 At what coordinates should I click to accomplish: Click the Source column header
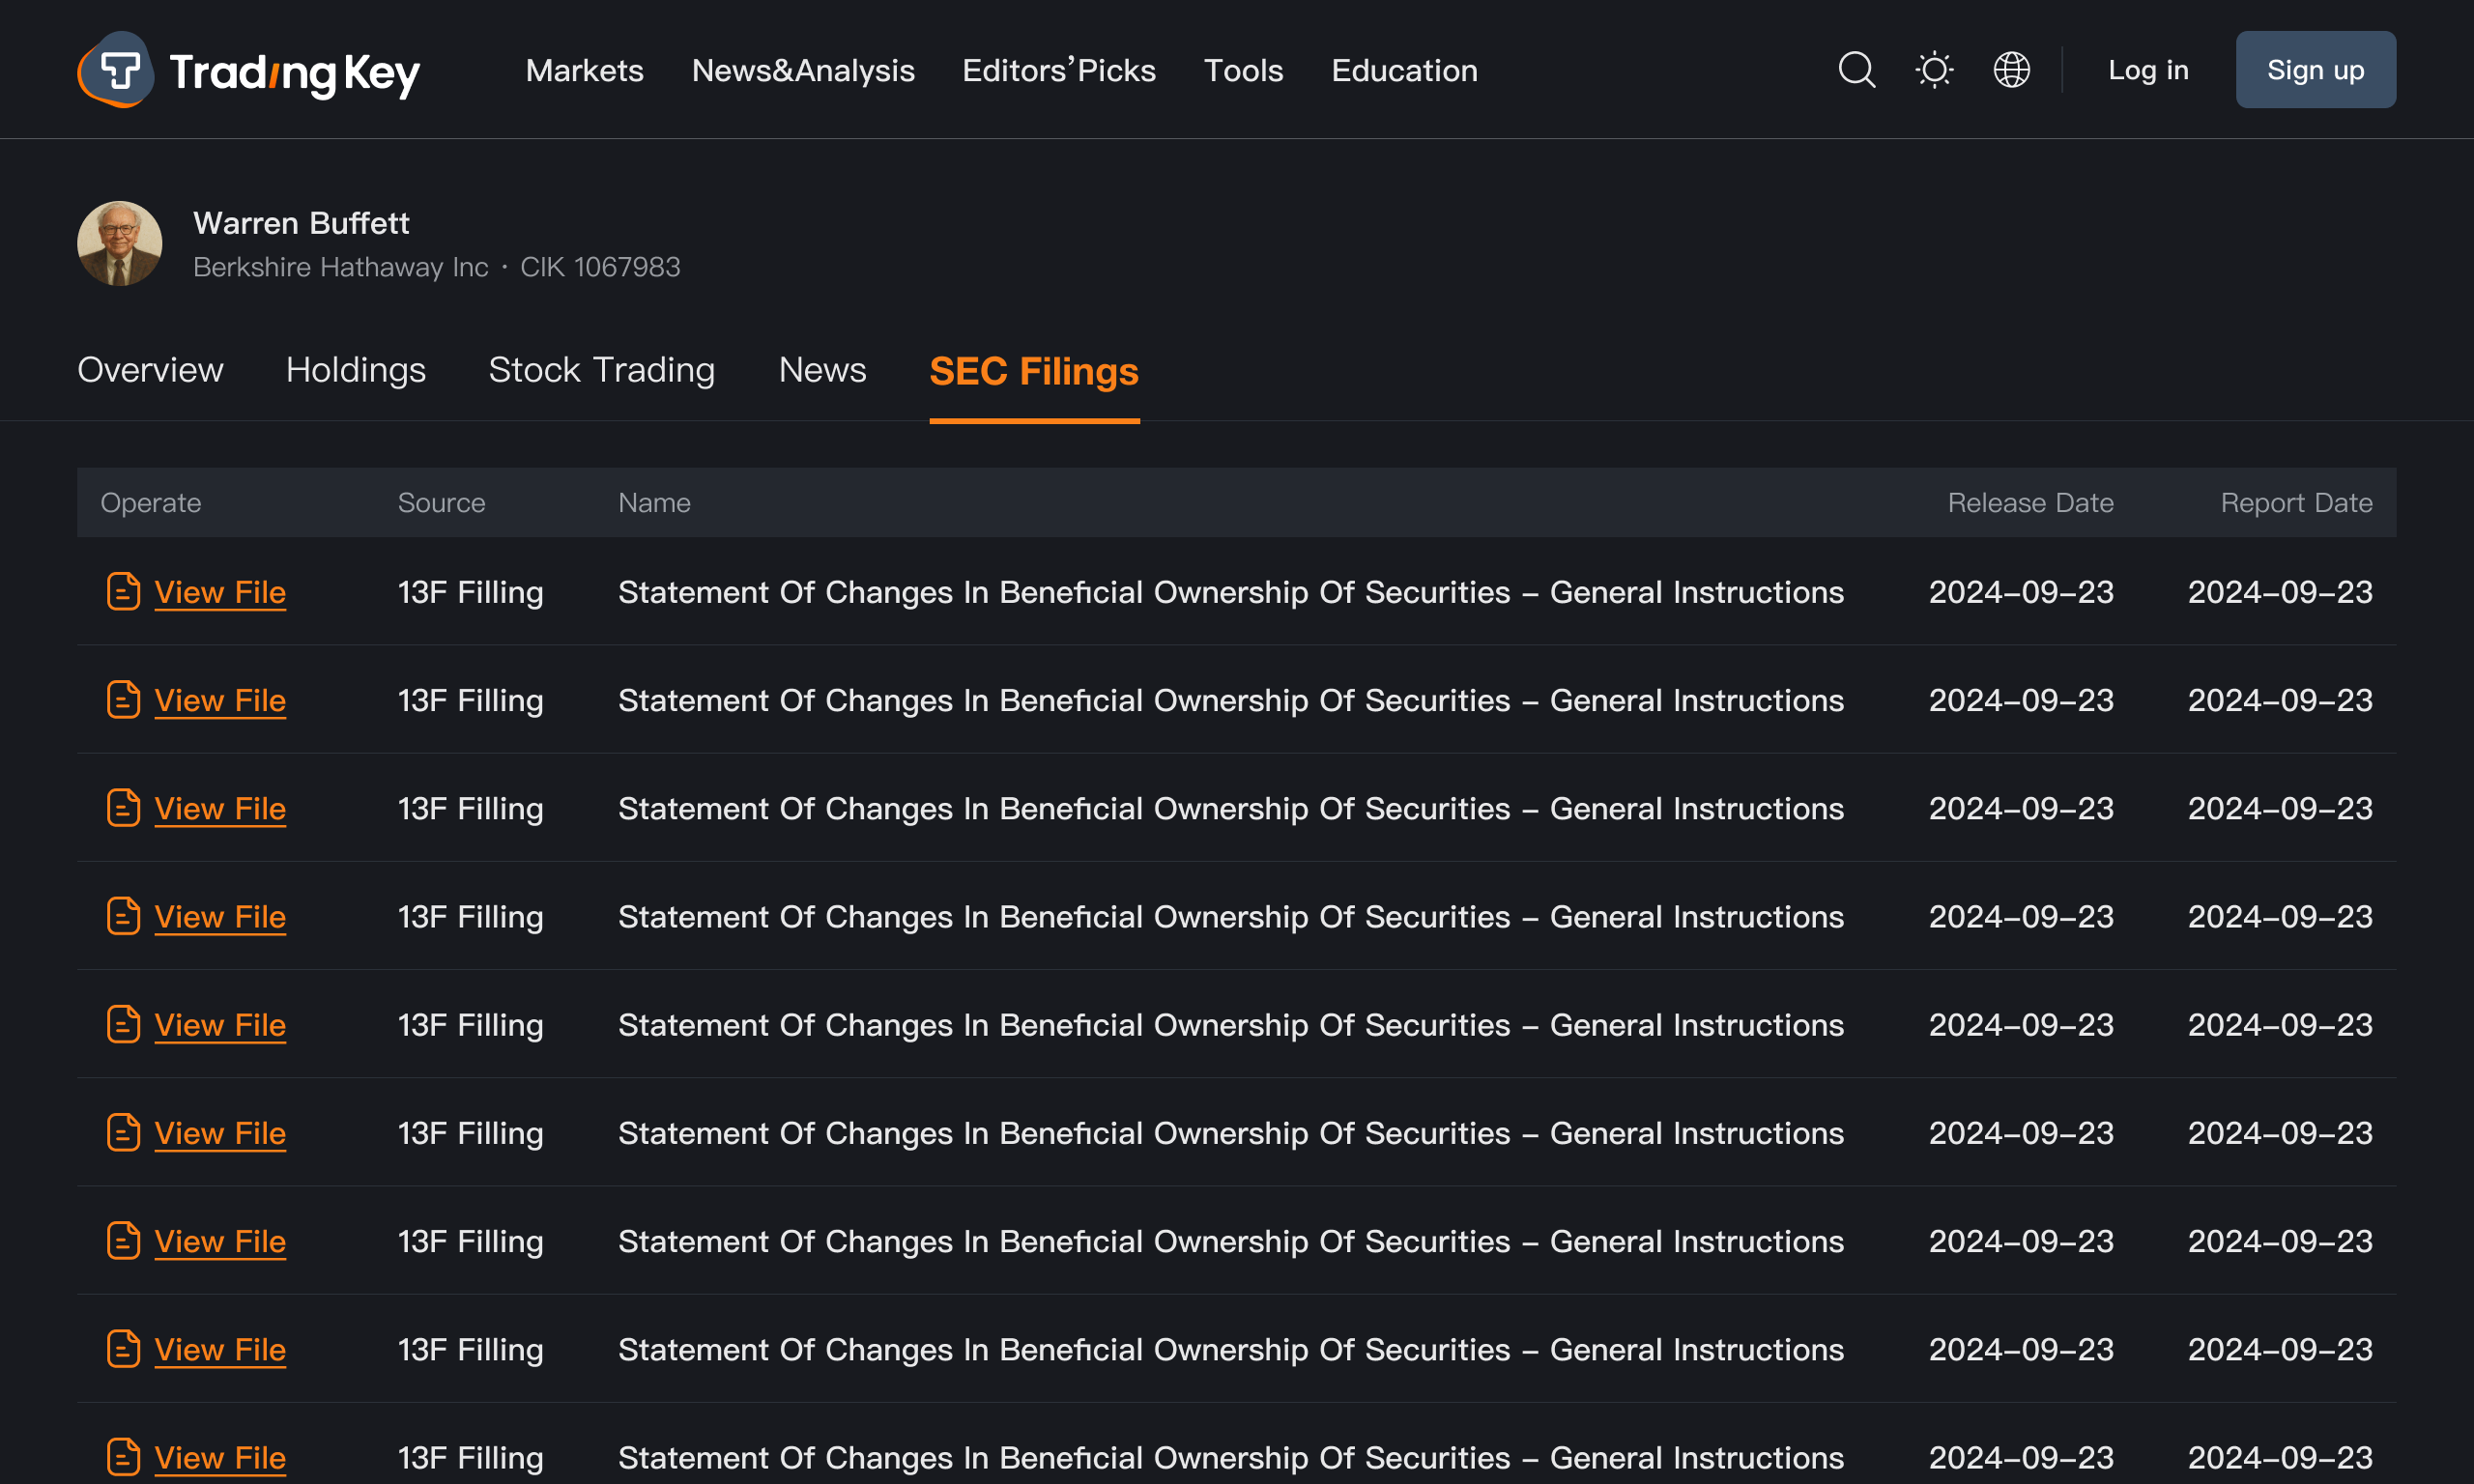point(441,503)
